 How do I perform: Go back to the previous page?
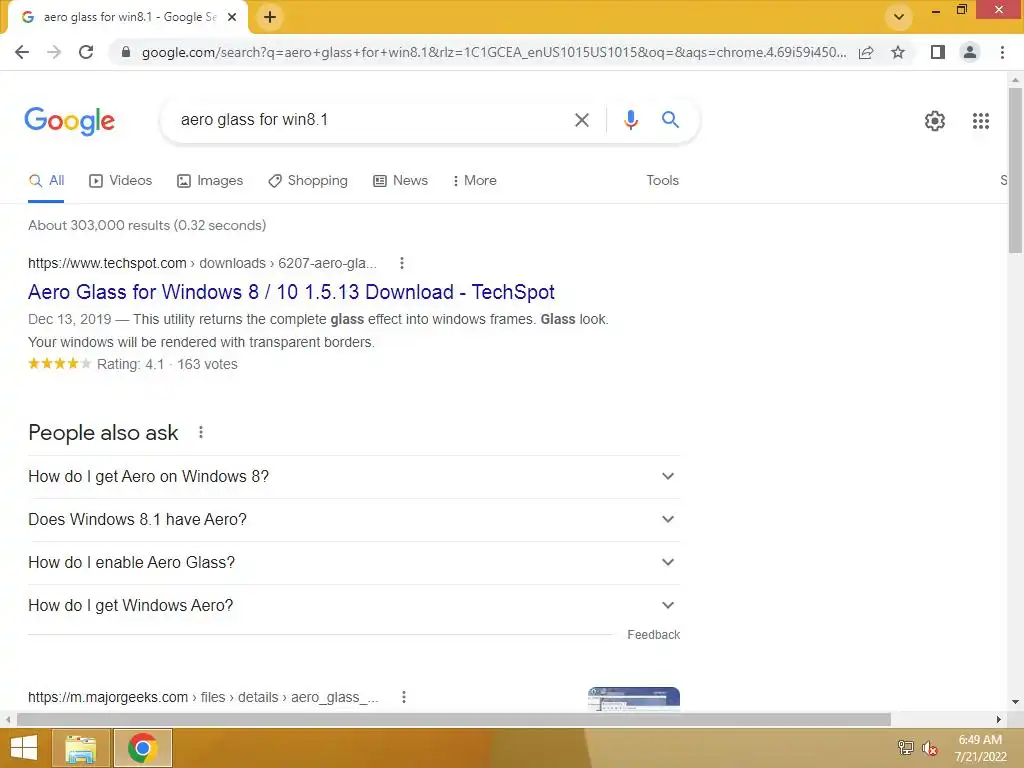point(22,52)
